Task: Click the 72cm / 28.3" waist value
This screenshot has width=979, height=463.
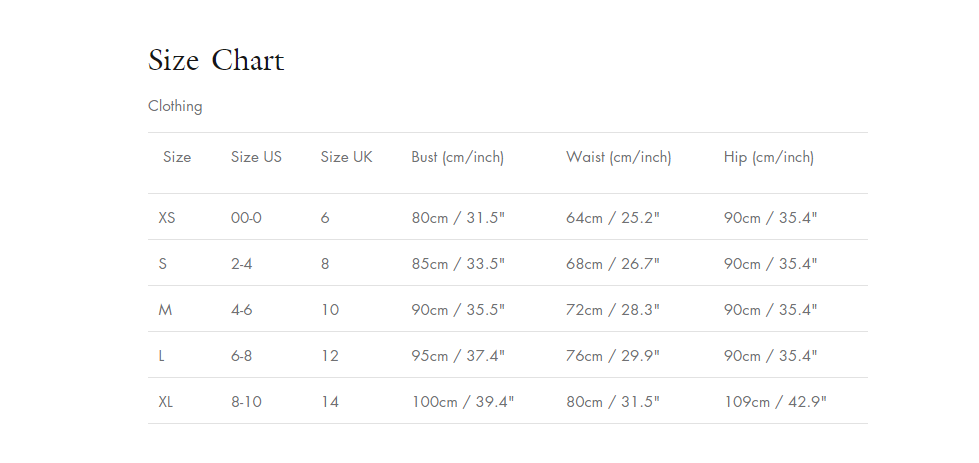Action: click(613, 310)
